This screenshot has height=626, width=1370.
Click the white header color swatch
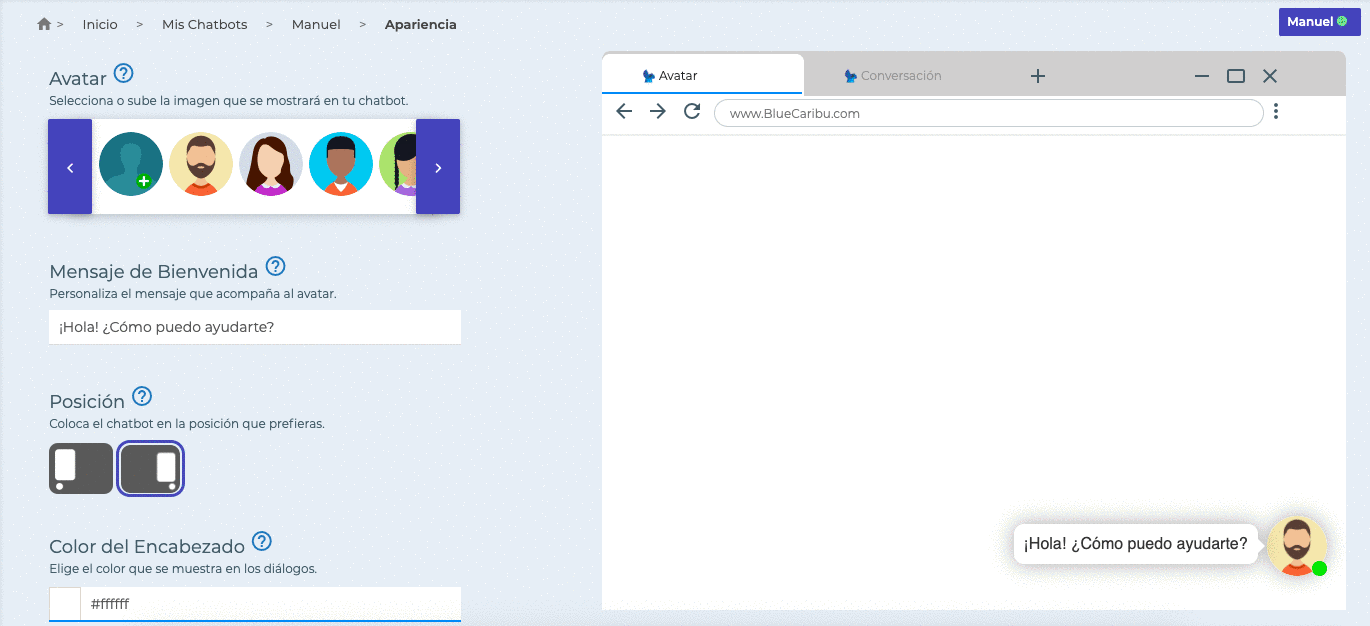tap(65, 604)
